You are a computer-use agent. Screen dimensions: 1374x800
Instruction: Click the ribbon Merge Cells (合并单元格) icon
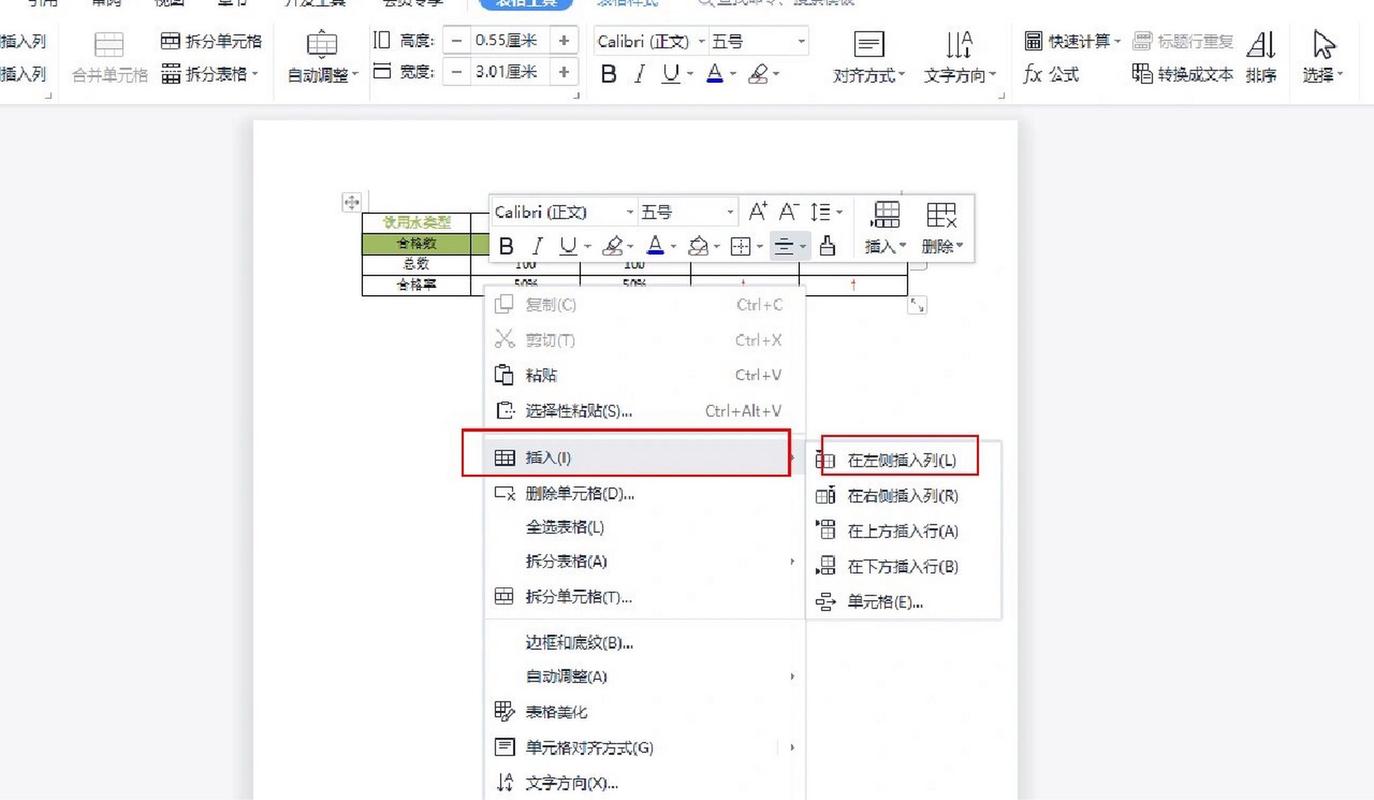pyautogui.click(x=109, y=45)
